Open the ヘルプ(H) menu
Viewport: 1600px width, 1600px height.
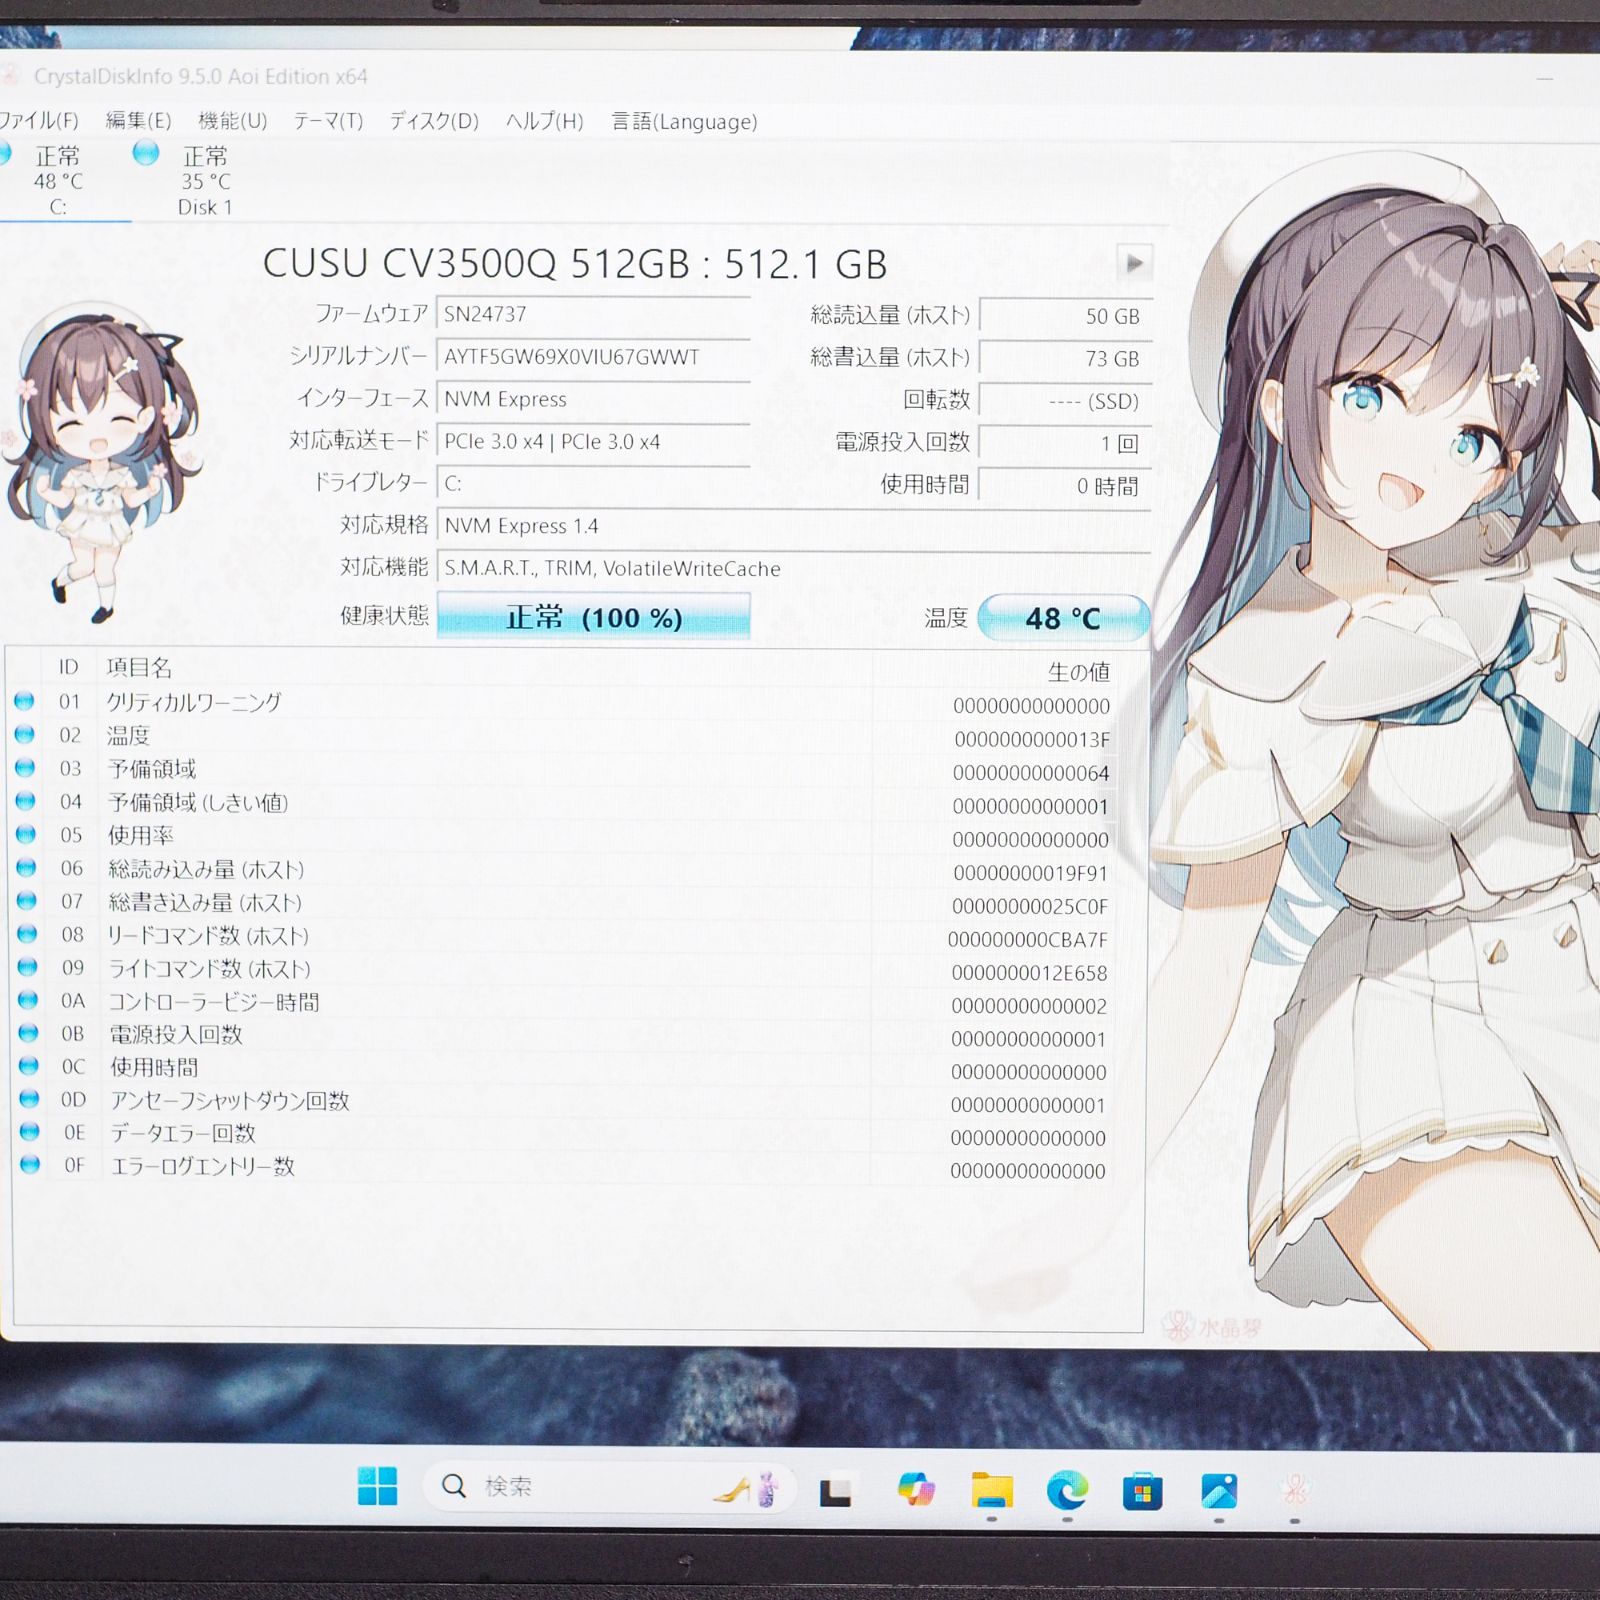[545, 121]
